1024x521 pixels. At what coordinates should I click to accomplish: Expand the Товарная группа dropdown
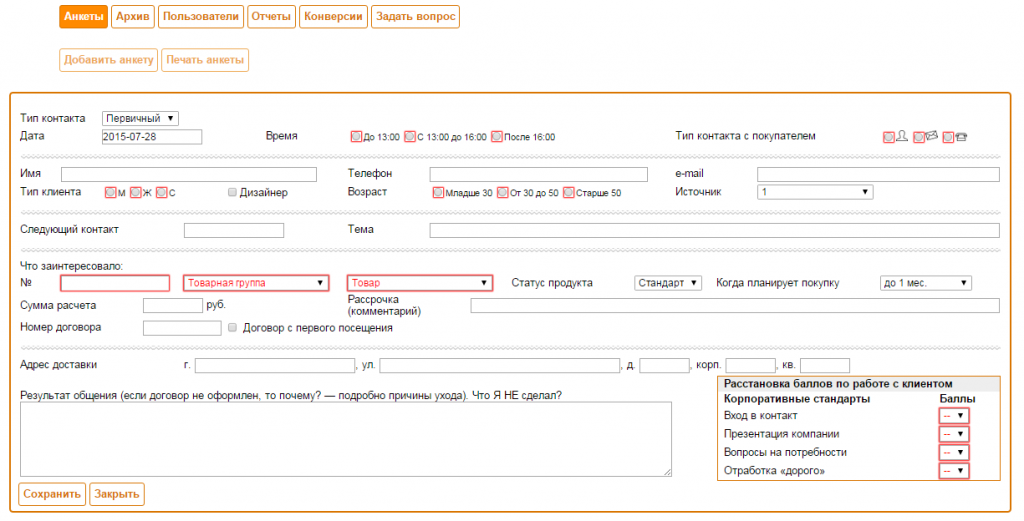(256, 283)
